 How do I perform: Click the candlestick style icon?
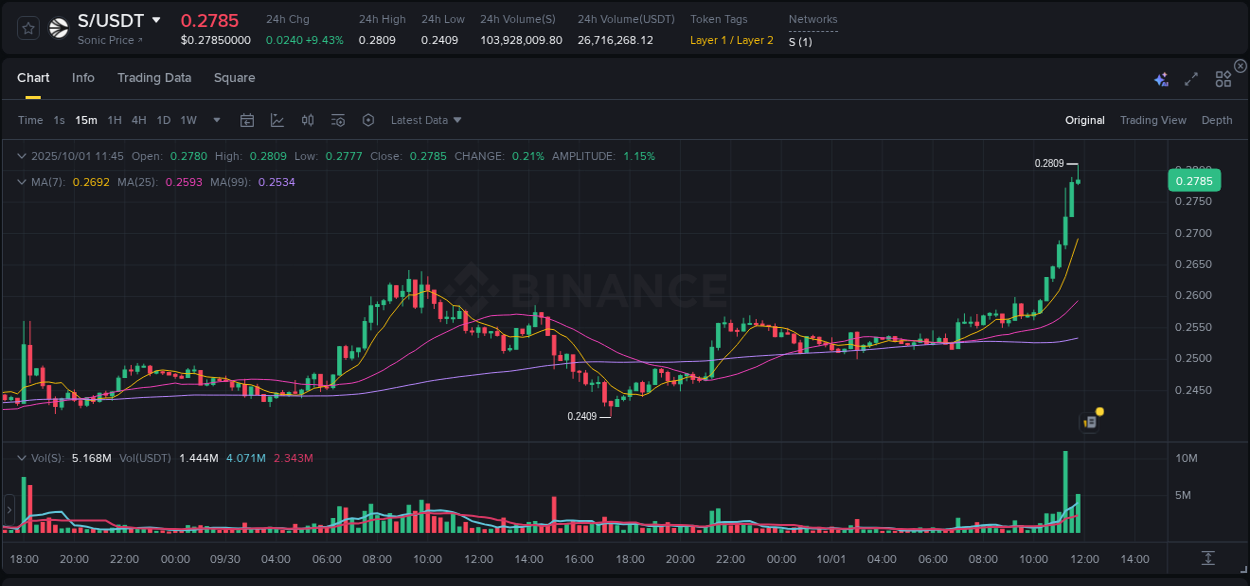click(x=307, y=120)
